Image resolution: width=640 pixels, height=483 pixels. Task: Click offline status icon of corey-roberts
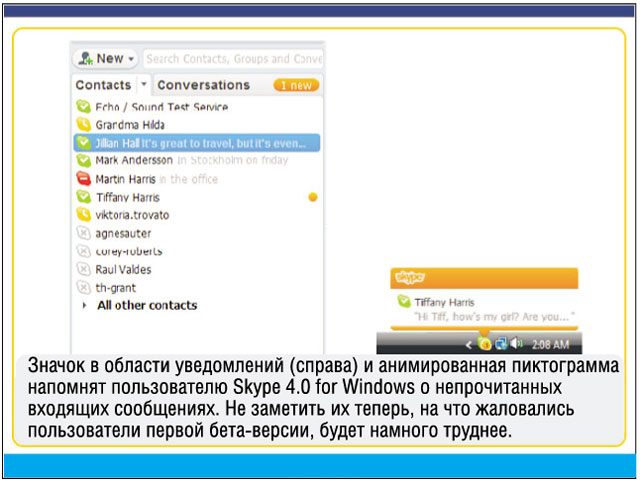point(83,251)
